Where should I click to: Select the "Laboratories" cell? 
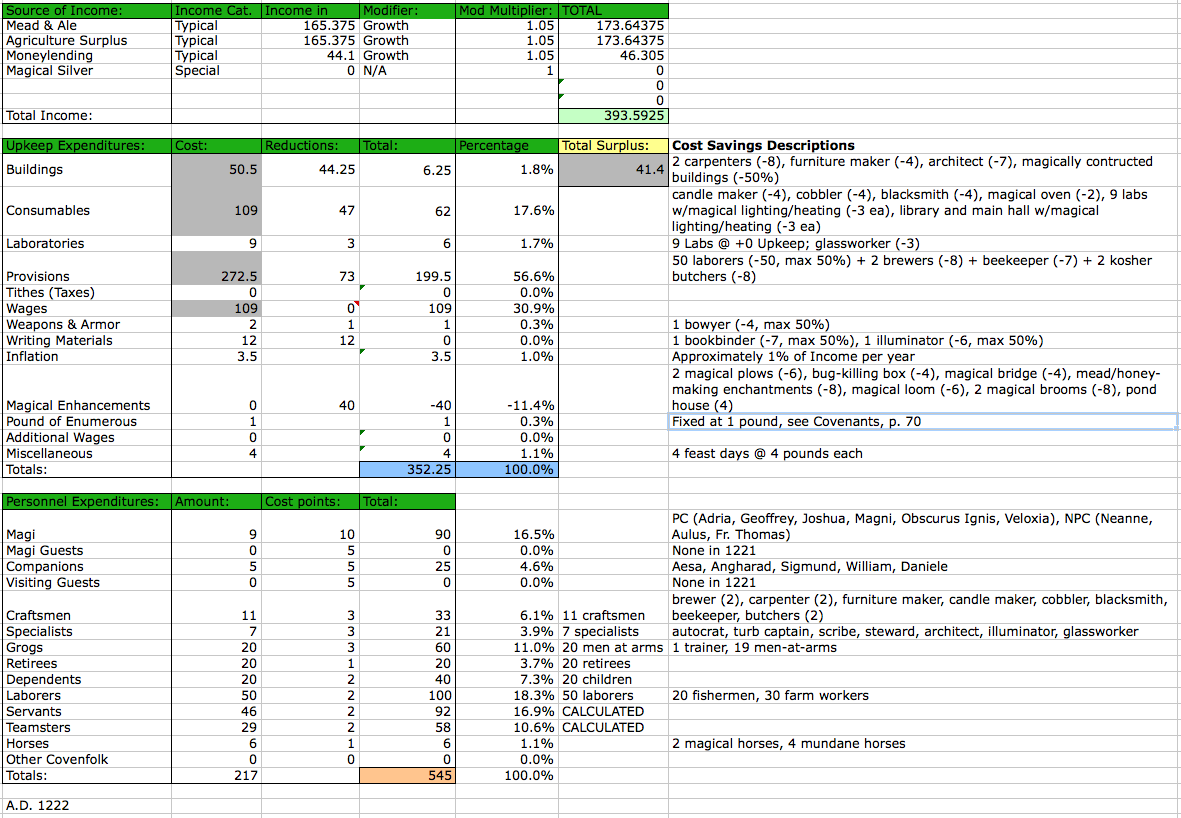(x=87, y=244)
